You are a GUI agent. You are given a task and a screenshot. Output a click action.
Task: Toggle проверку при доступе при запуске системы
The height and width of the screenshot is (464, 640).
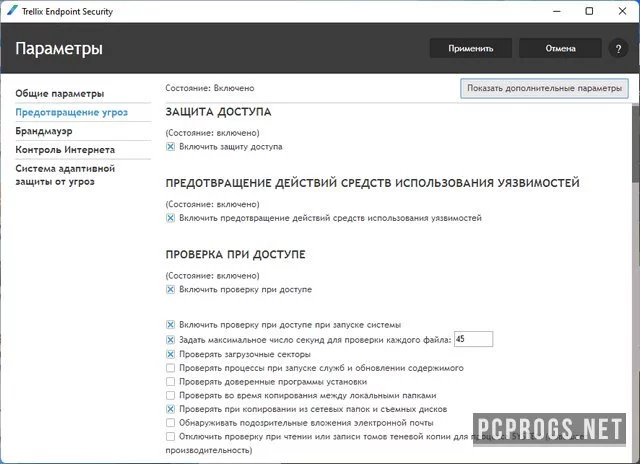pos(171,325)
